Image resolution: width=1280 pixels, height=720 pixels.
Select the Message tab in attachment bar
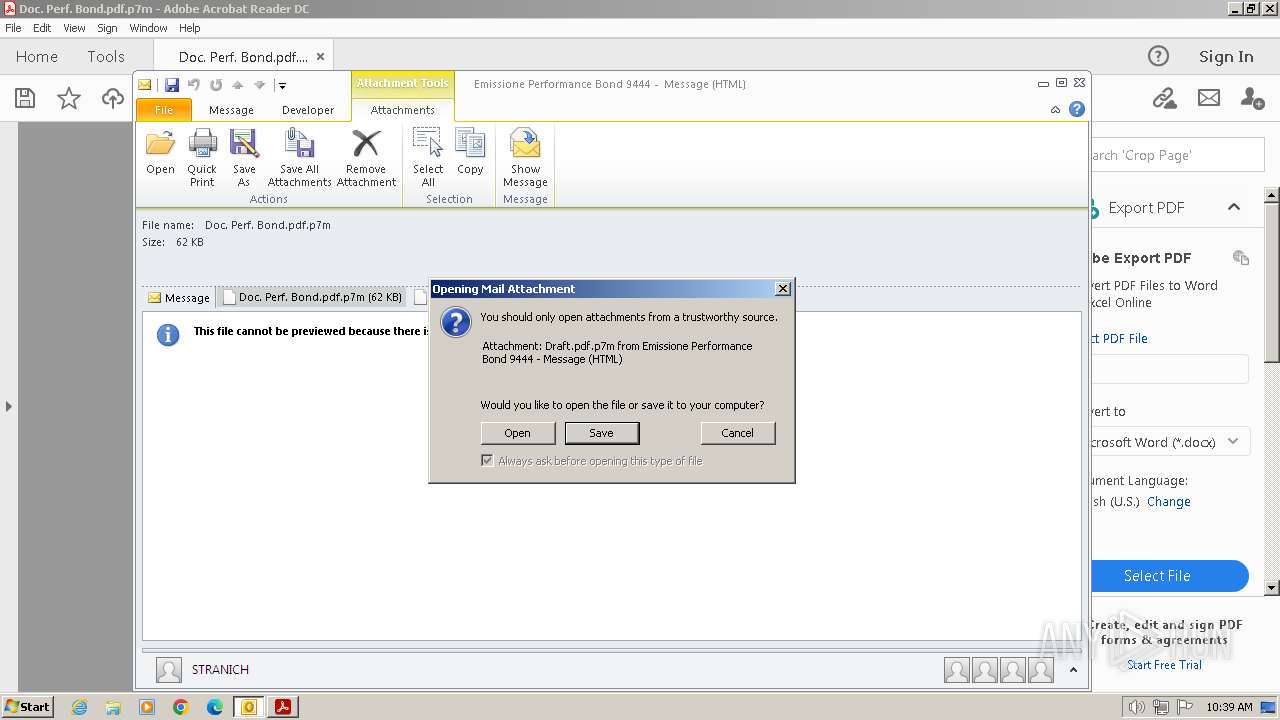click(x=179, y=297)
